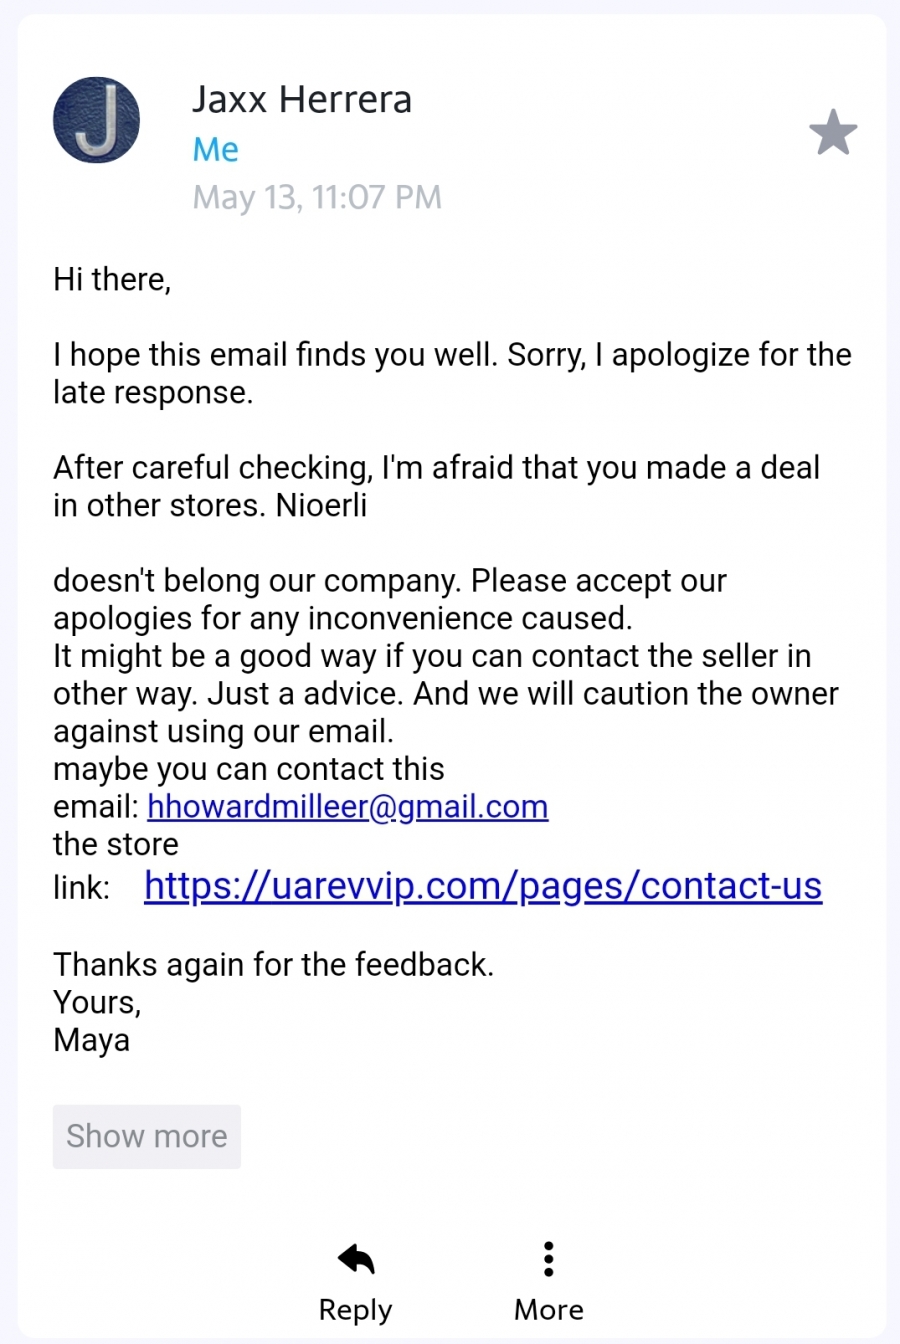The width and height of the screenshot is (900, 1344).
Task: Star this email from Jaxx Herrera
Action: [x=833, y=133]
